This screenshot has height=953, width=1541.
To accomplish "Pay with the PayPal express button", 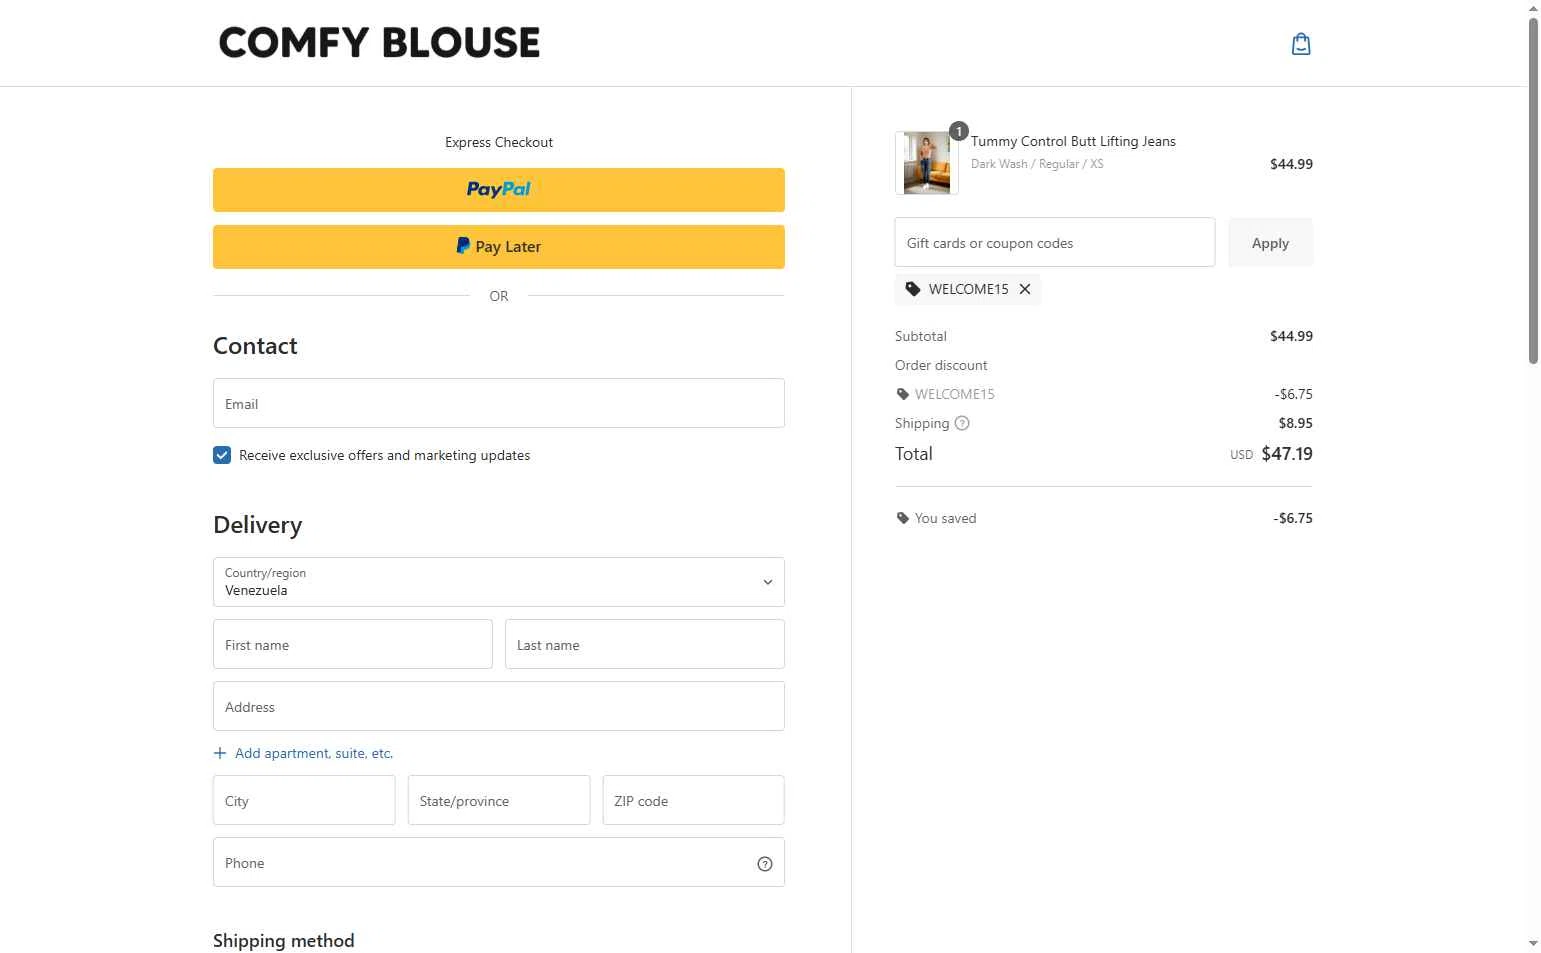I will click(499, 190).
